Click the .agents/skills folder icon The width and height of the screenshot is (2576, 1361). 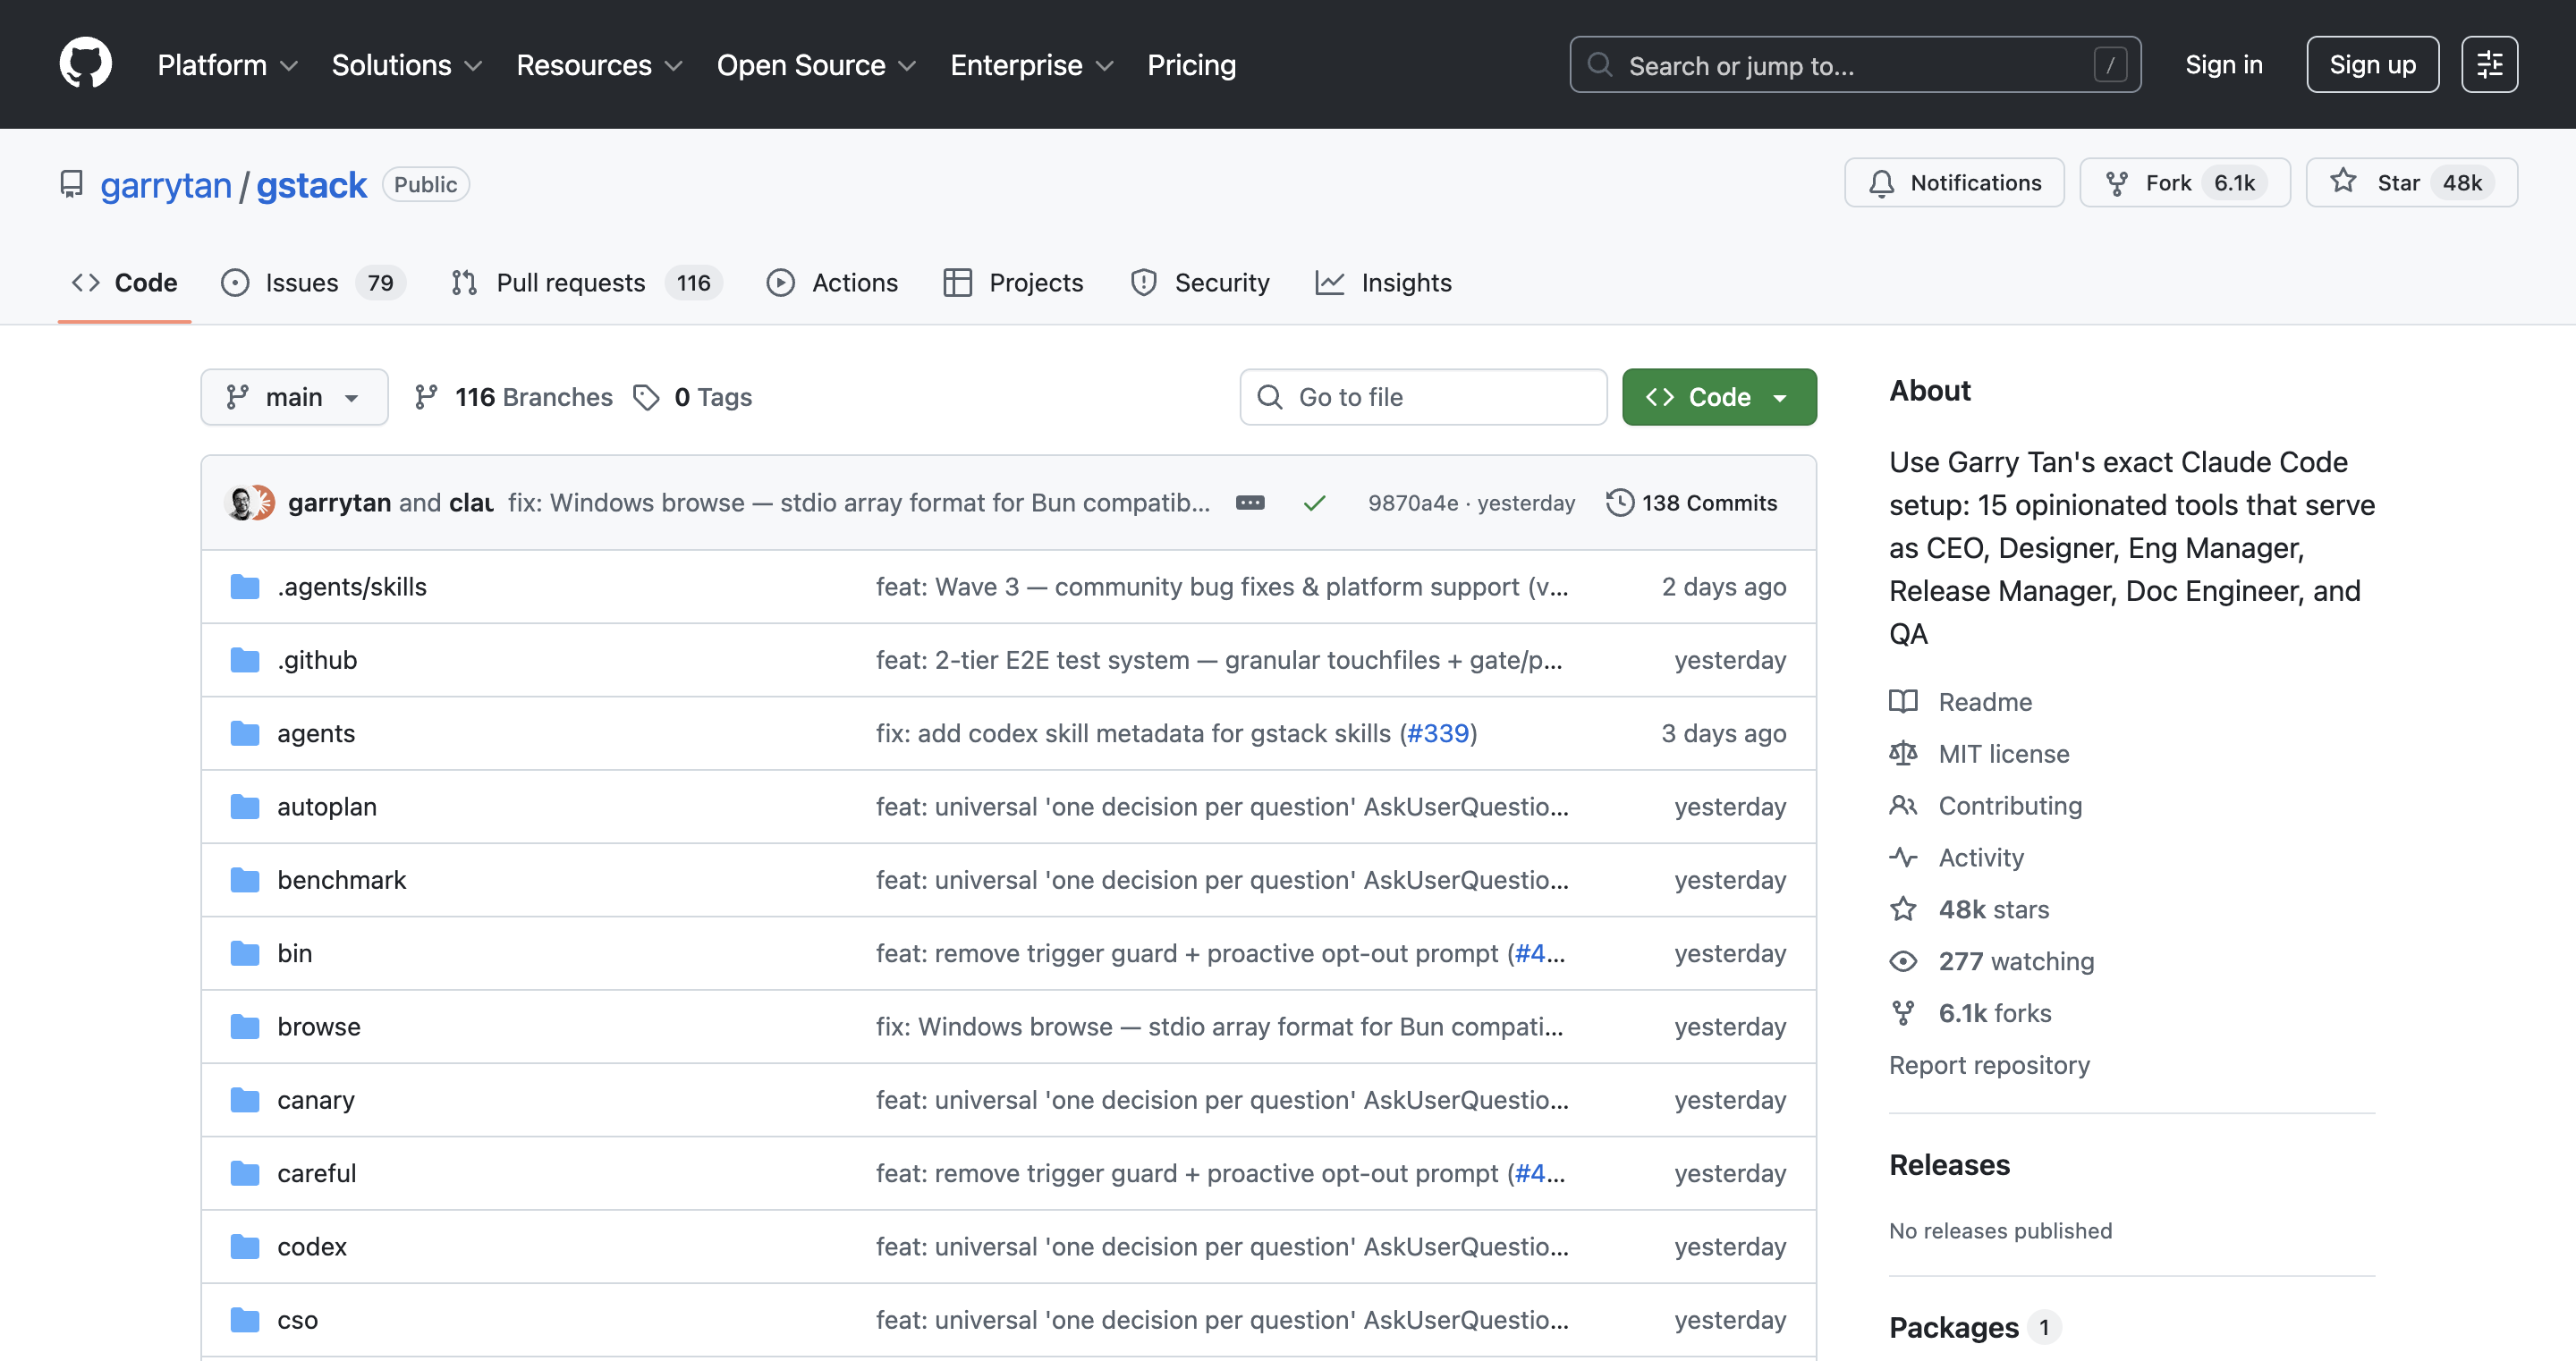point(245,587)
